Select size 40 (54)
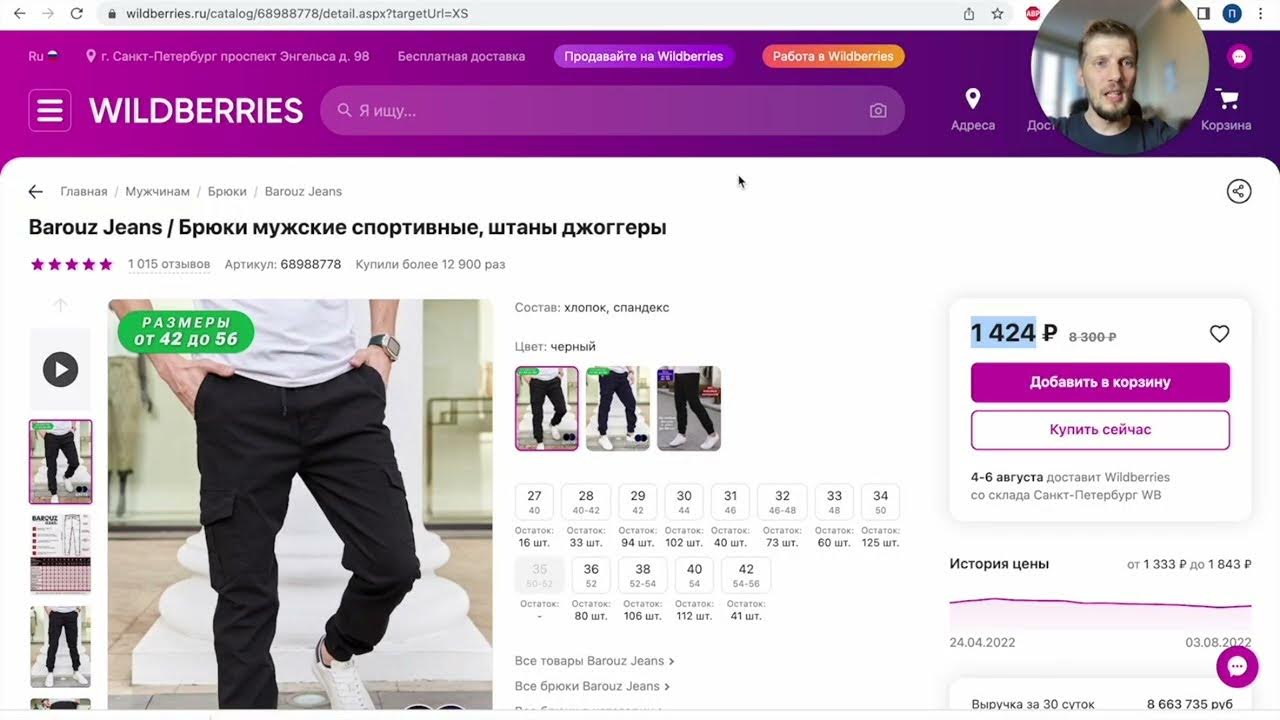Image resolution: width=1280 pixels, height=720 pixels. (694, 575)
